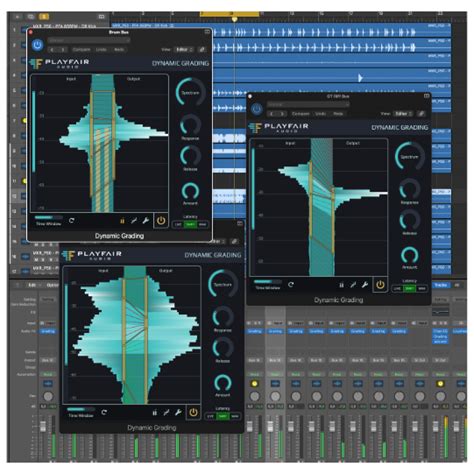Click the link icon in Drum Bus header
The image size is (474, 474).
(202, 49)
